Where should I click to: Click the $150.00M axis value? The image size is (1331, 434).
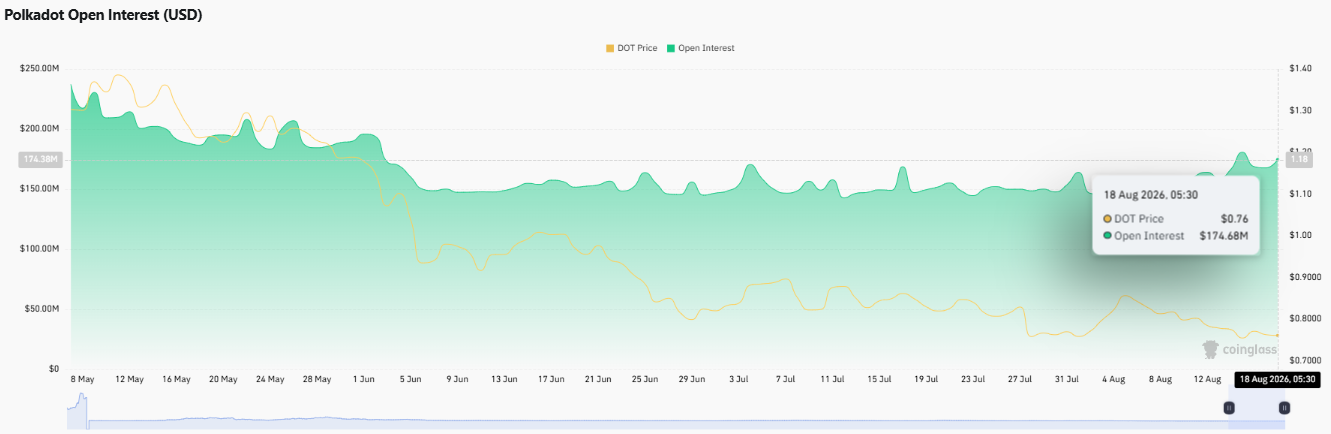point(40,188)
